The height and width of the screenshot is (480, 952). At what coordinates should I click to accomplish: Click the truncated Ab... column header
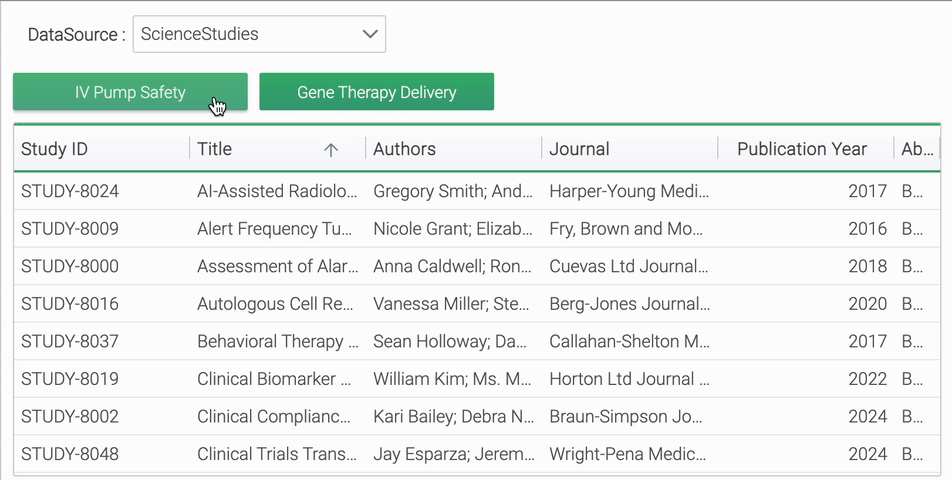pyautogui.click(x=917, y=149)
